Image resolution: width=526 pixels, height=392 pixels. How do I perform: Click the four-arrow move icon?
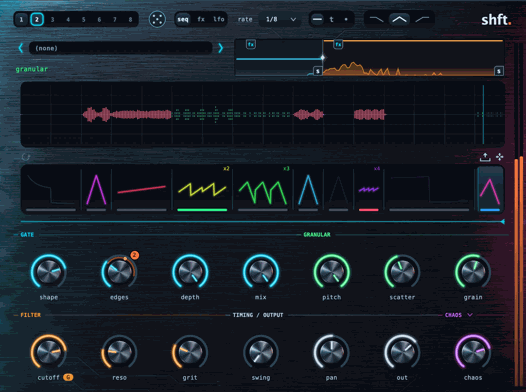tap(499, 157)
